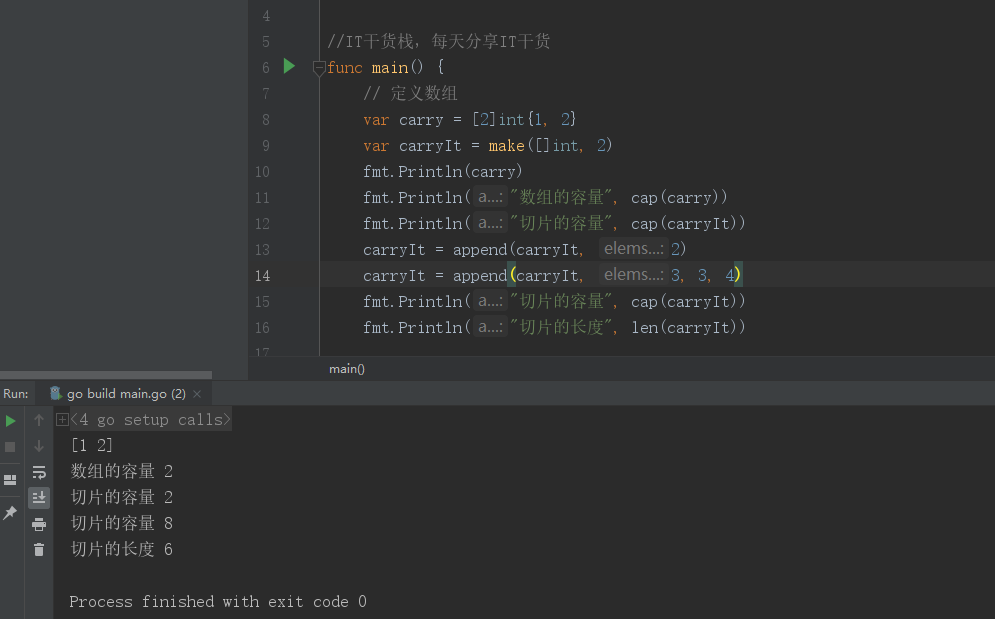The width and height of the screenshot is (995, 619).
Task: Click the Run: label in the tool window
Action: coord(16,393)
